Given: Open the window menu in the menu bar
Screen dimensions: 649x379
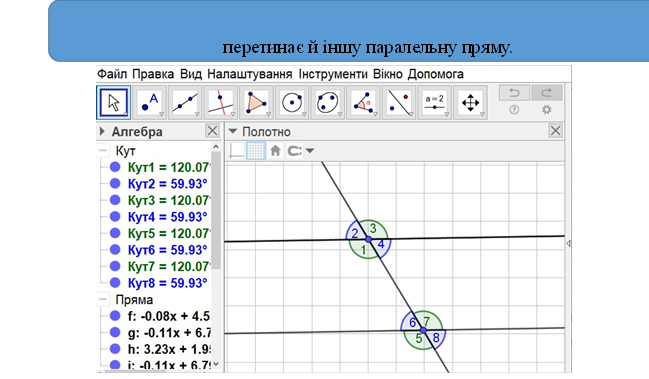Looking at the screenshot, I should click(x=387, y=74).
